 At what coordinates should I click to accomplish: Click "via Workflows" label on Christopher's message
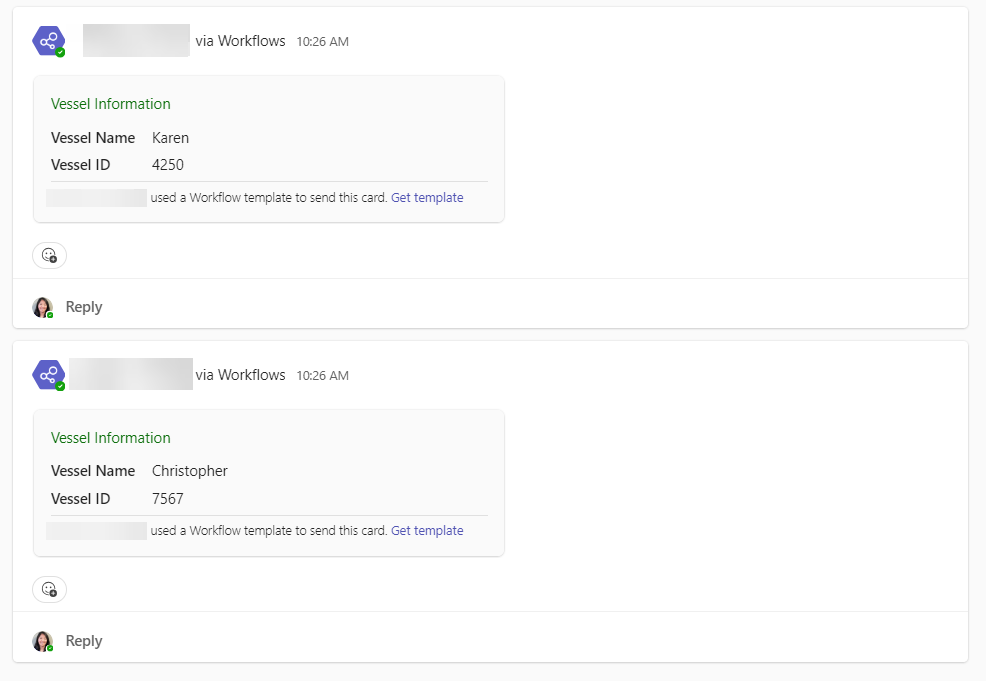pyautogui.click(x=240, y=375)
